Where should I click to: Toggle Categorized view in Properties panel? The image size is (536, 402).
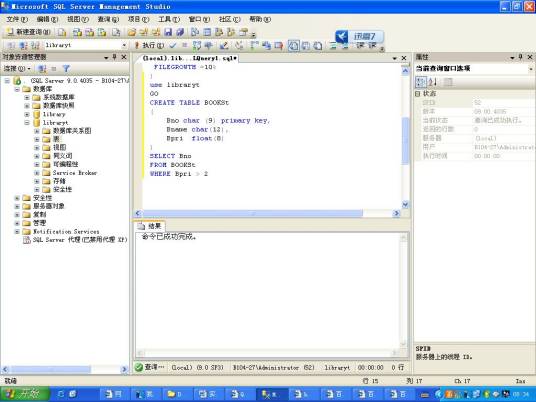click(x=421, y=82)
